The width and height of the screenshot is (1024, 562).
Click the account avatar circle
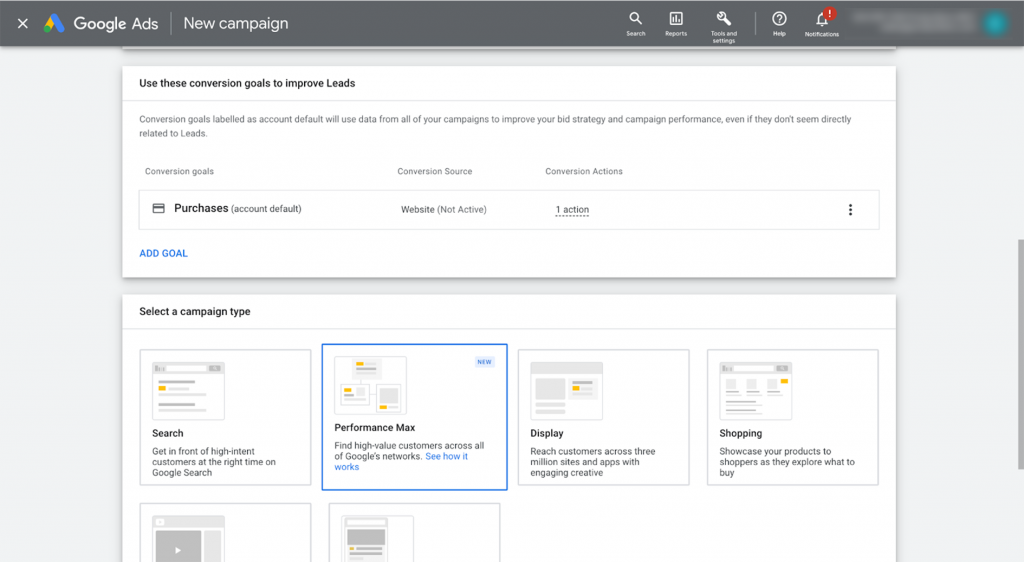click(995, 23)
